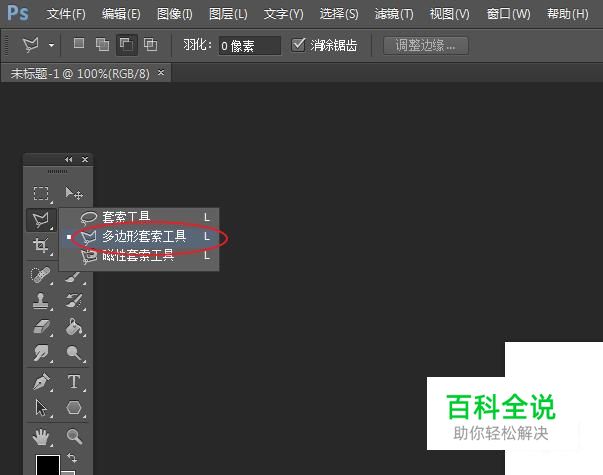Click the 羽化 feather value field
The height and width of the screenshot is (475, 603).
click(250, 46)
